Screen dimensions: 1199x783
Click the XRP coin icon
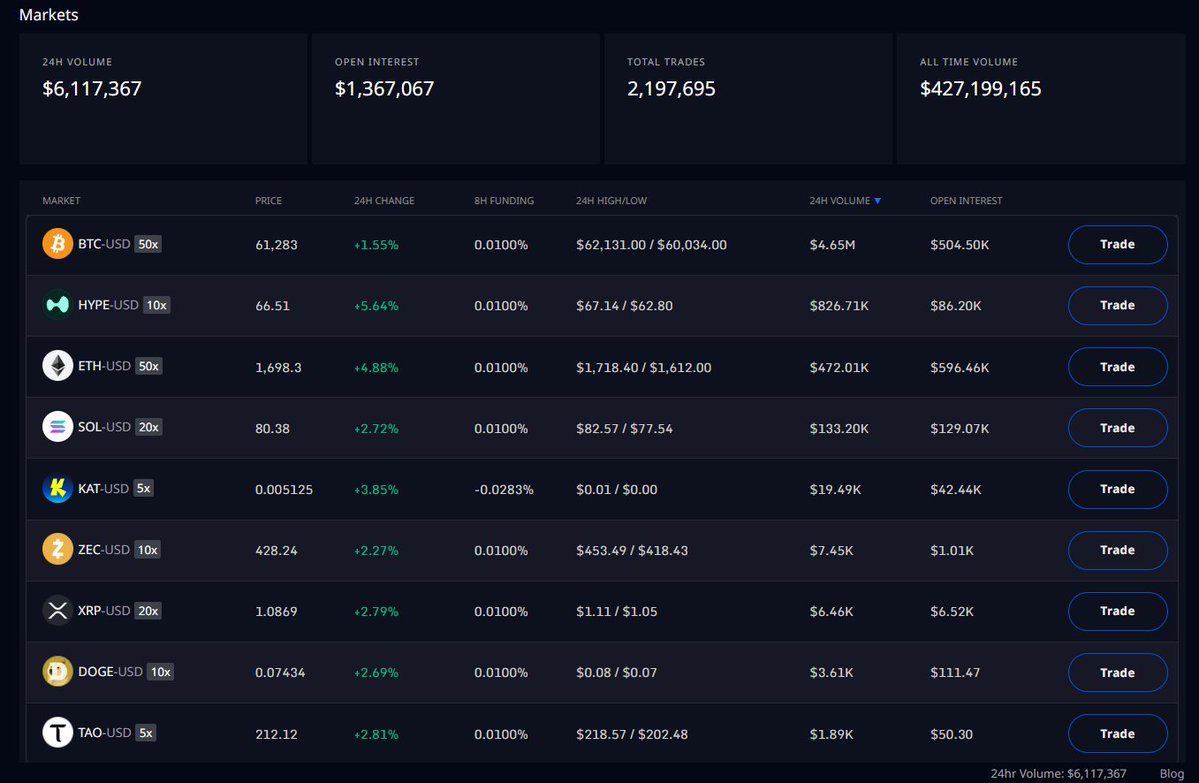pos(57,611)
